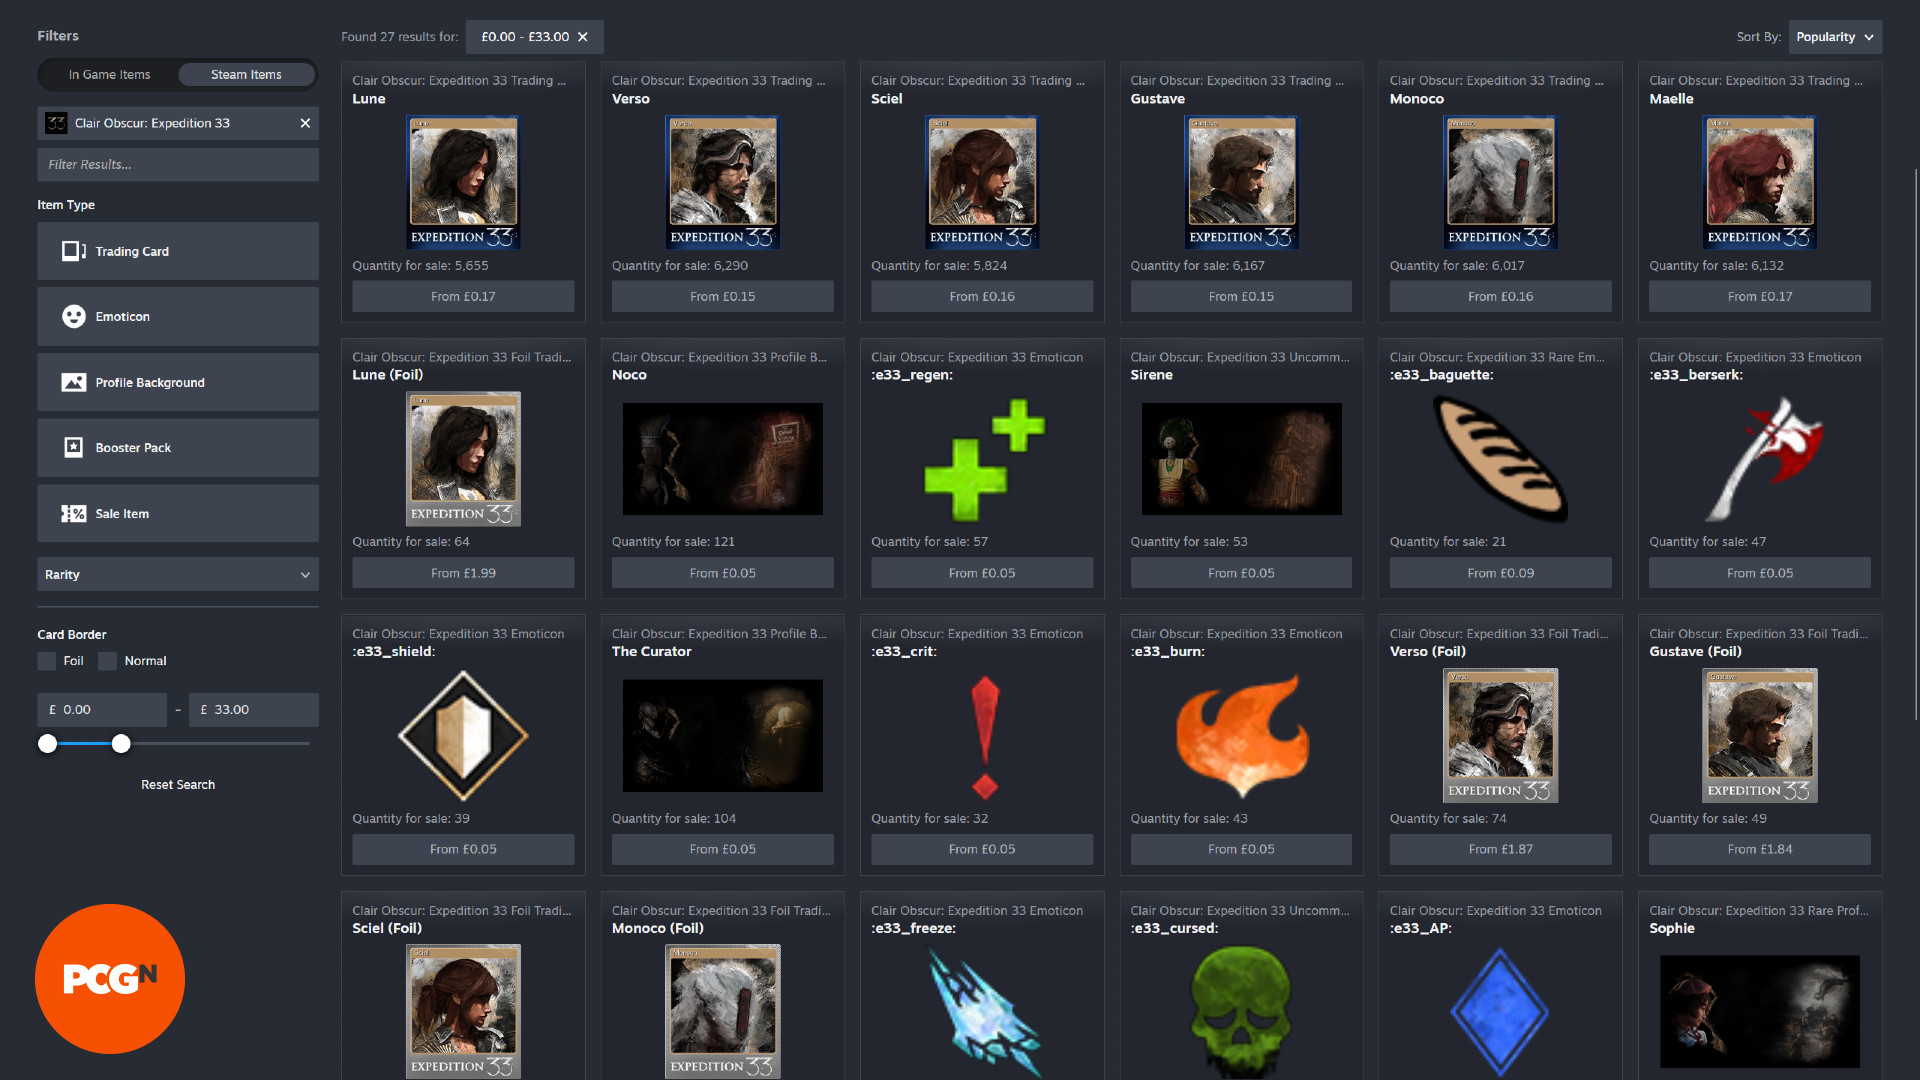Open the Noco profile background image
Viewport: 1920px width, 1080px height.
tap(722, 459)
